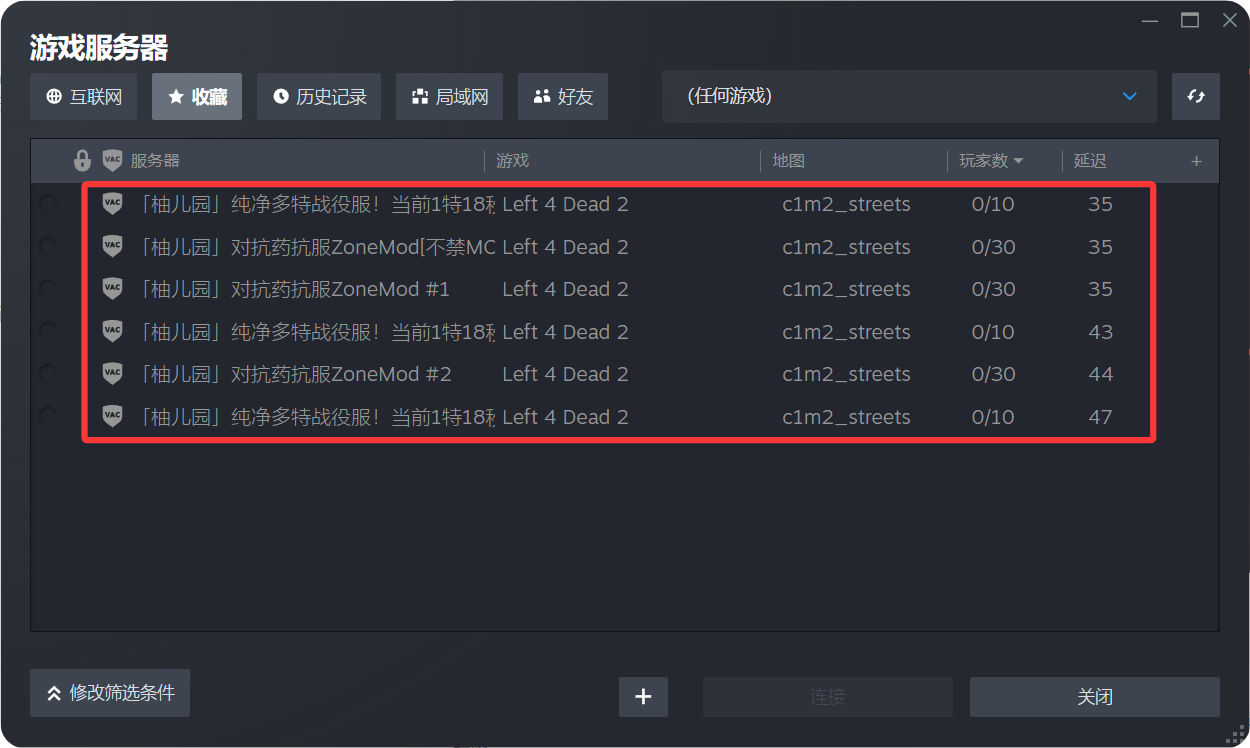Open the 好友 friends tab
The image size is (1250, 748).
pyautogui.click(x=563, y=96)
